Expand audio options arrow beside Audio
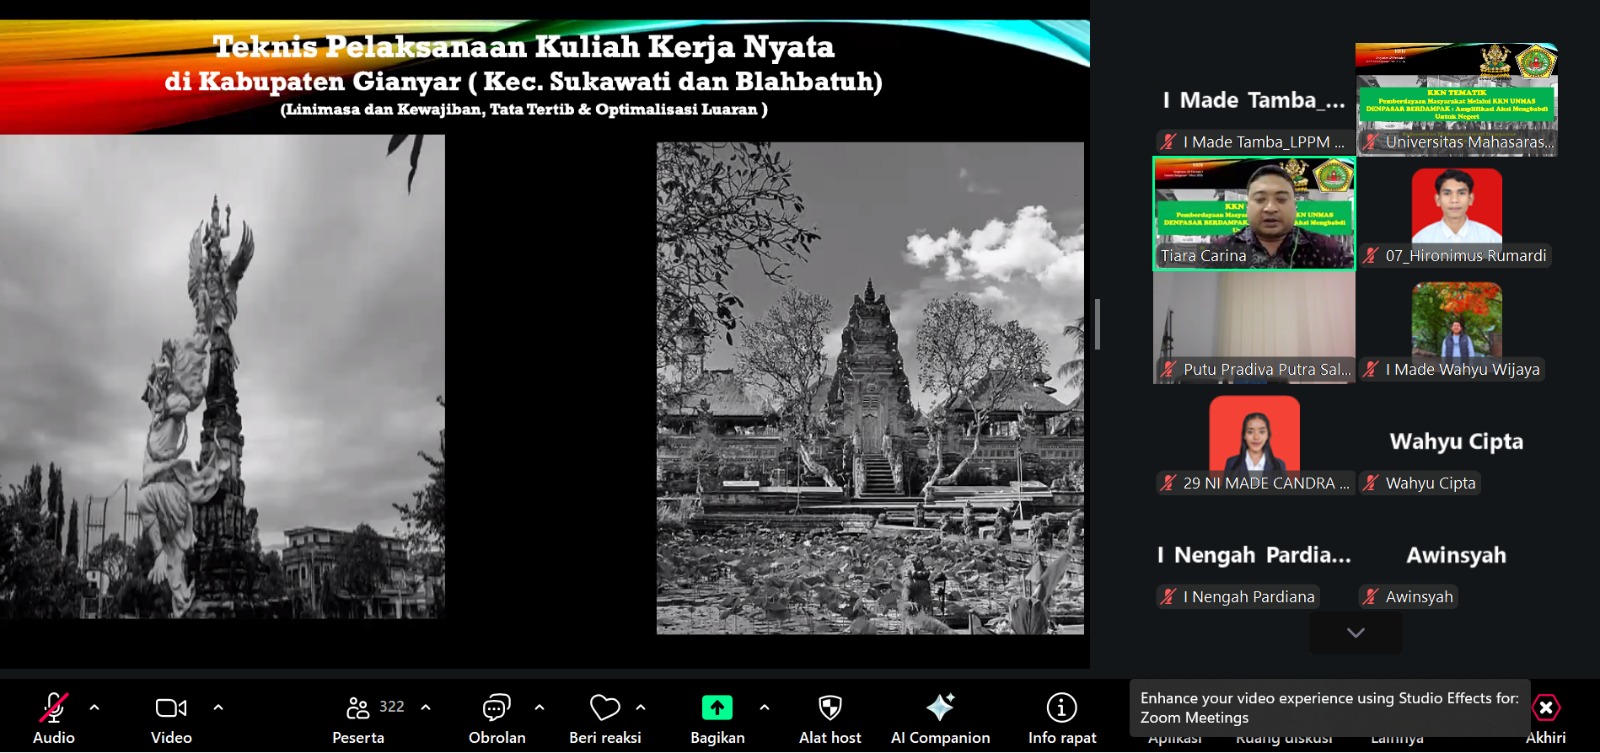This screenshot has width=1600, height=753. (94, 707)
